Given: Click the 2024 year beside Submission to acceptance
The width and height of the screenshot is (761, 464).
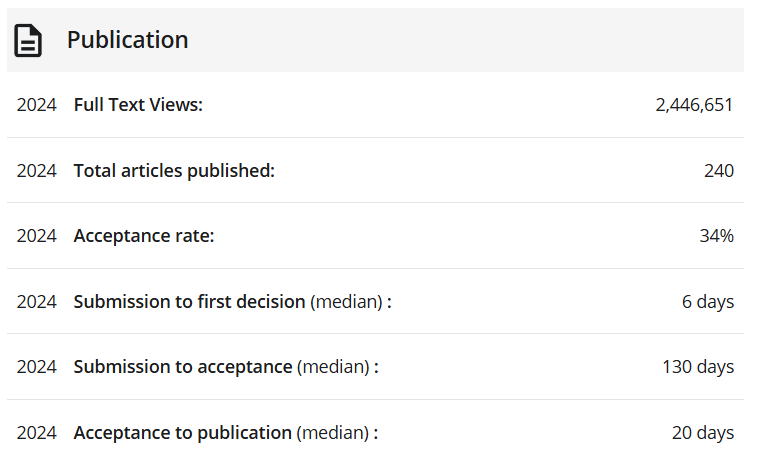Looking at the screenshot, I should [37, 367].
